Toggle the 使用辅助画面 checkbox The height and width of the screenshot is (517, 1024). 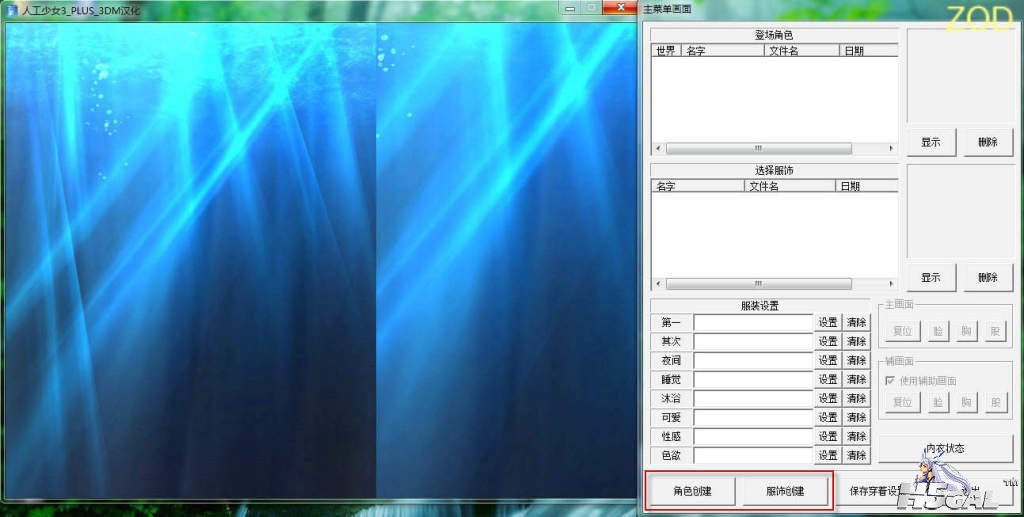pos(889,381)
